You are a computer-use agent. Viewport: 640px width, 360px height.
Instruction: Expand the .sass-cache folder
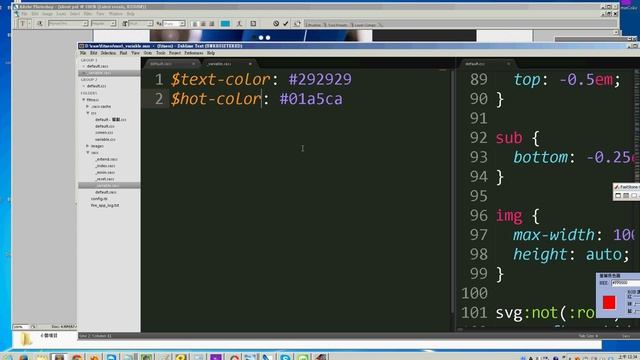tap(87, 106)
